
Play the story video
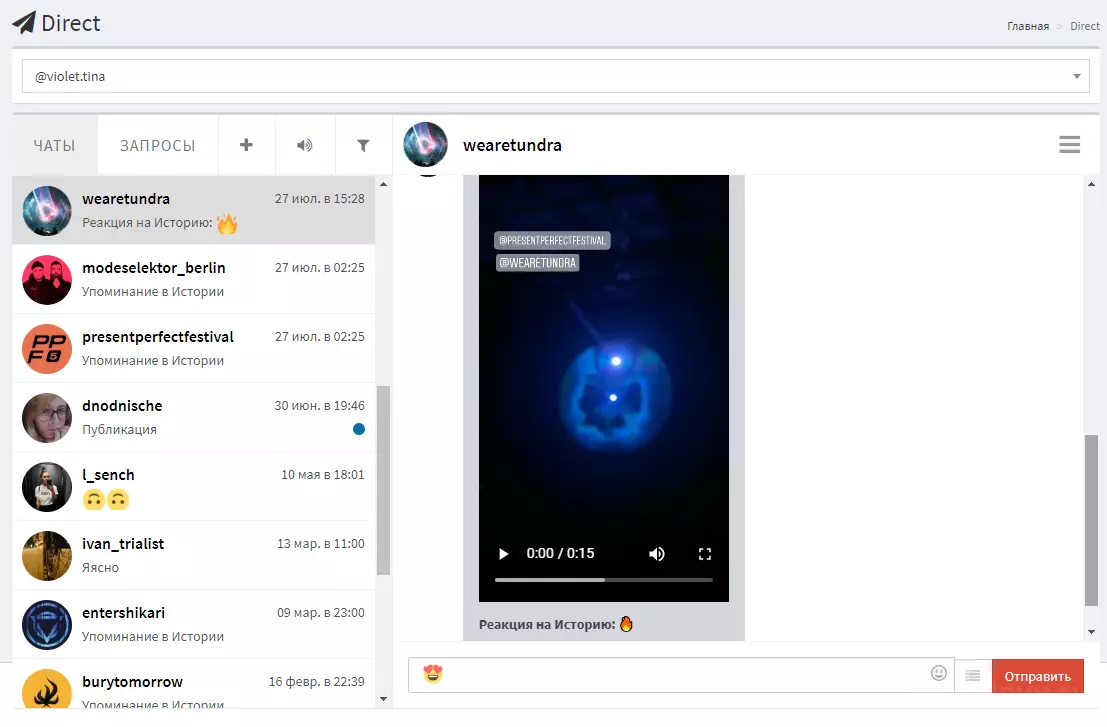point(503,554)
